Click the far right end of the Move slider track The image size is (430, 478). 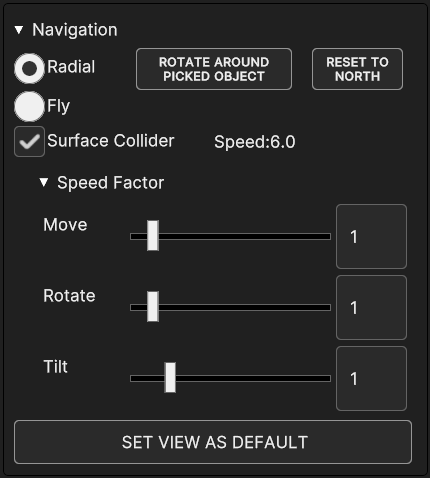click(x=328, y=236)
